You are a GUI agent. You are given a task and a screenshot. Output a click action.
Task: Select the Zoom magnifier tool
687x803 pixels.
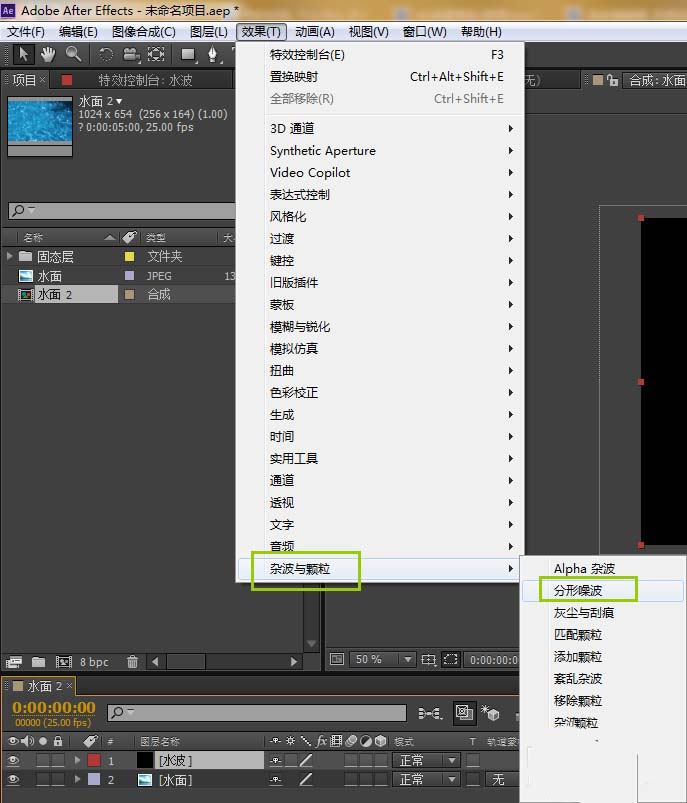(x=74, y=54)
